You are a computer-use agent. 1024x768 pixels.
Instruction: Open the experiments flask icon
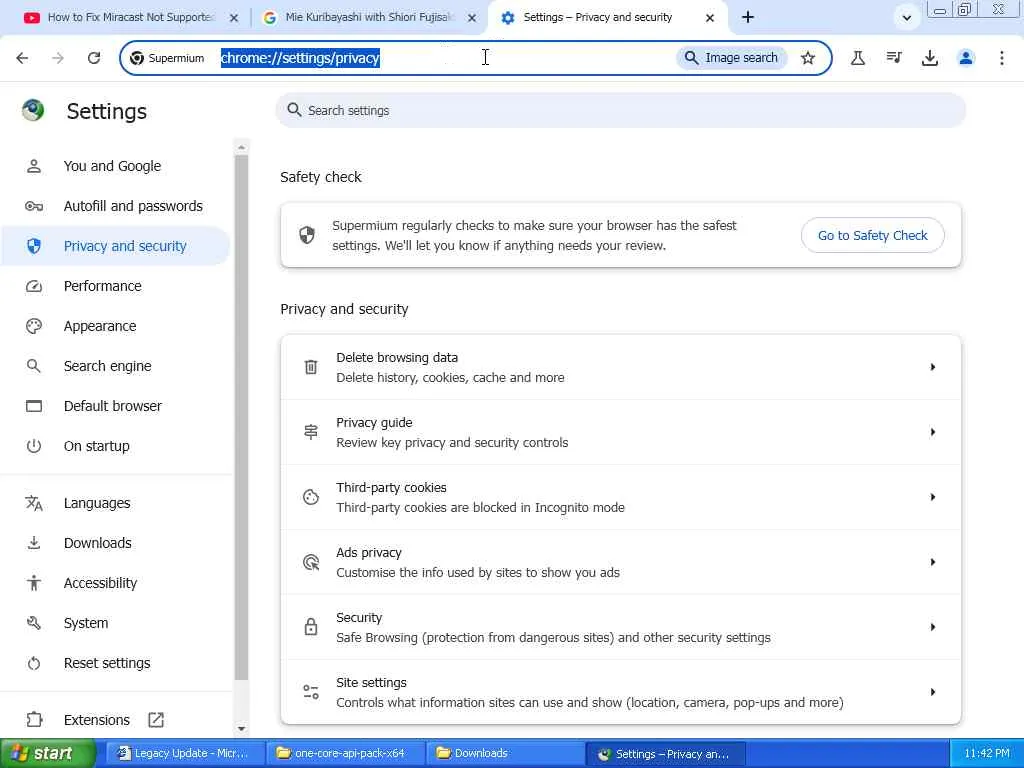pos(857,58)
